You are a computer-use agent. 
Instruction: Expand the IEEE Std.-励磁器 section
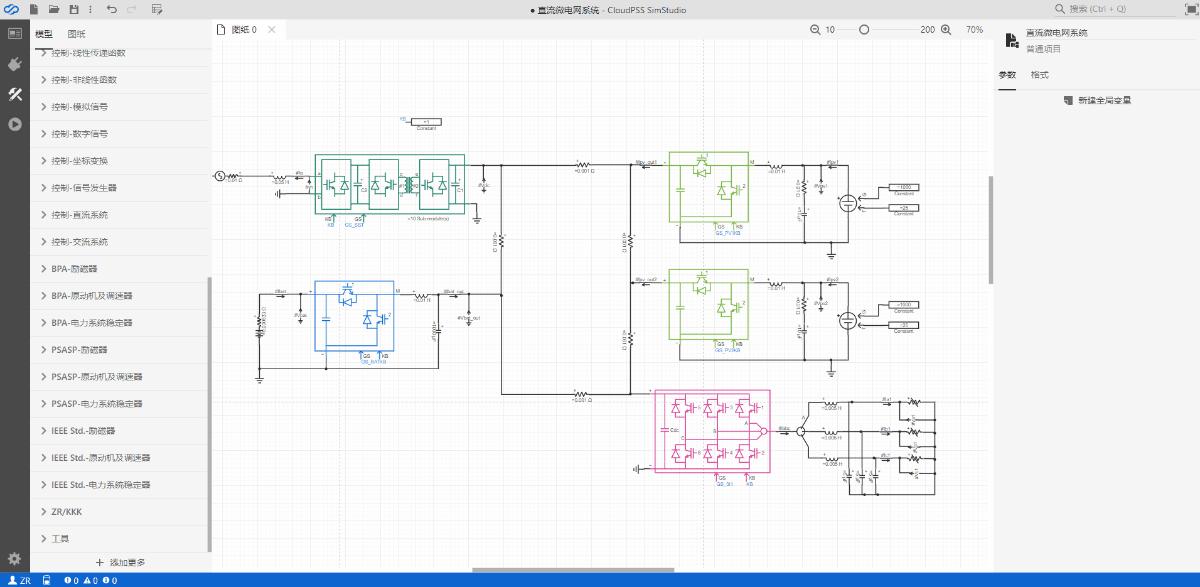[x=85, y=430]
